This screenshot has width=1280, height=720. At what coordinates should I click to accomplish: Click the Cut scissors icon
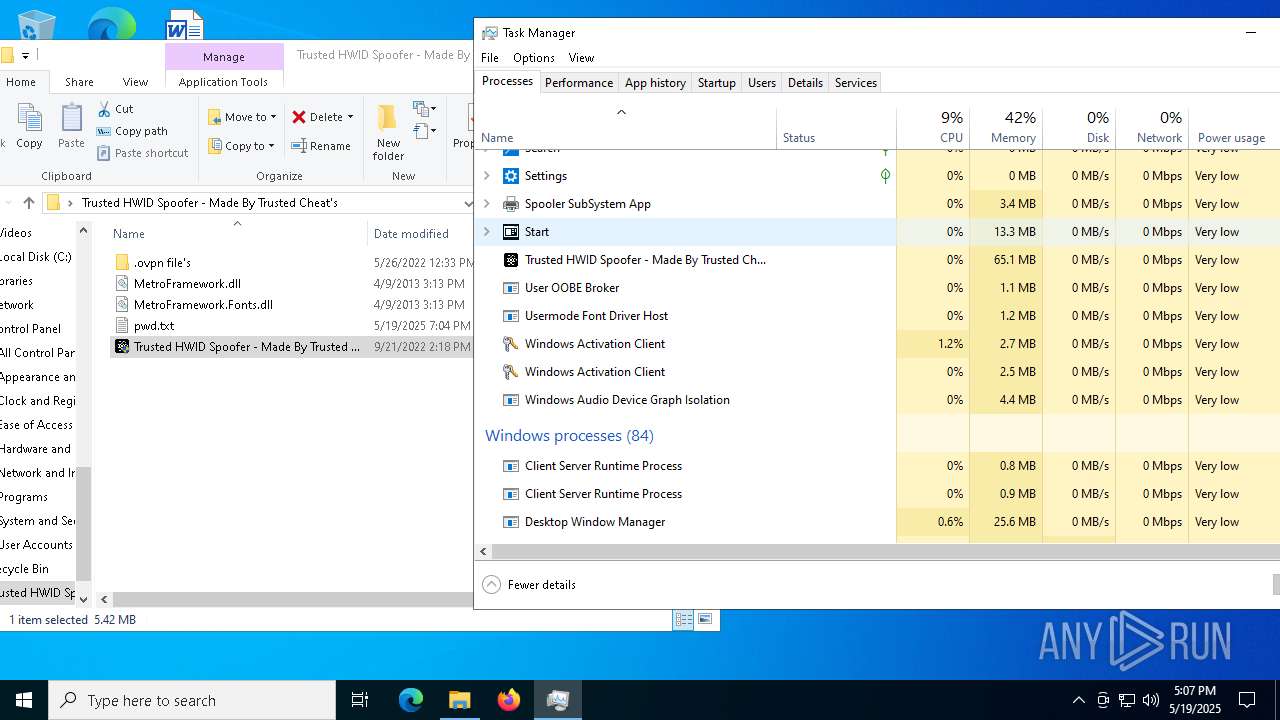(104, 108)
